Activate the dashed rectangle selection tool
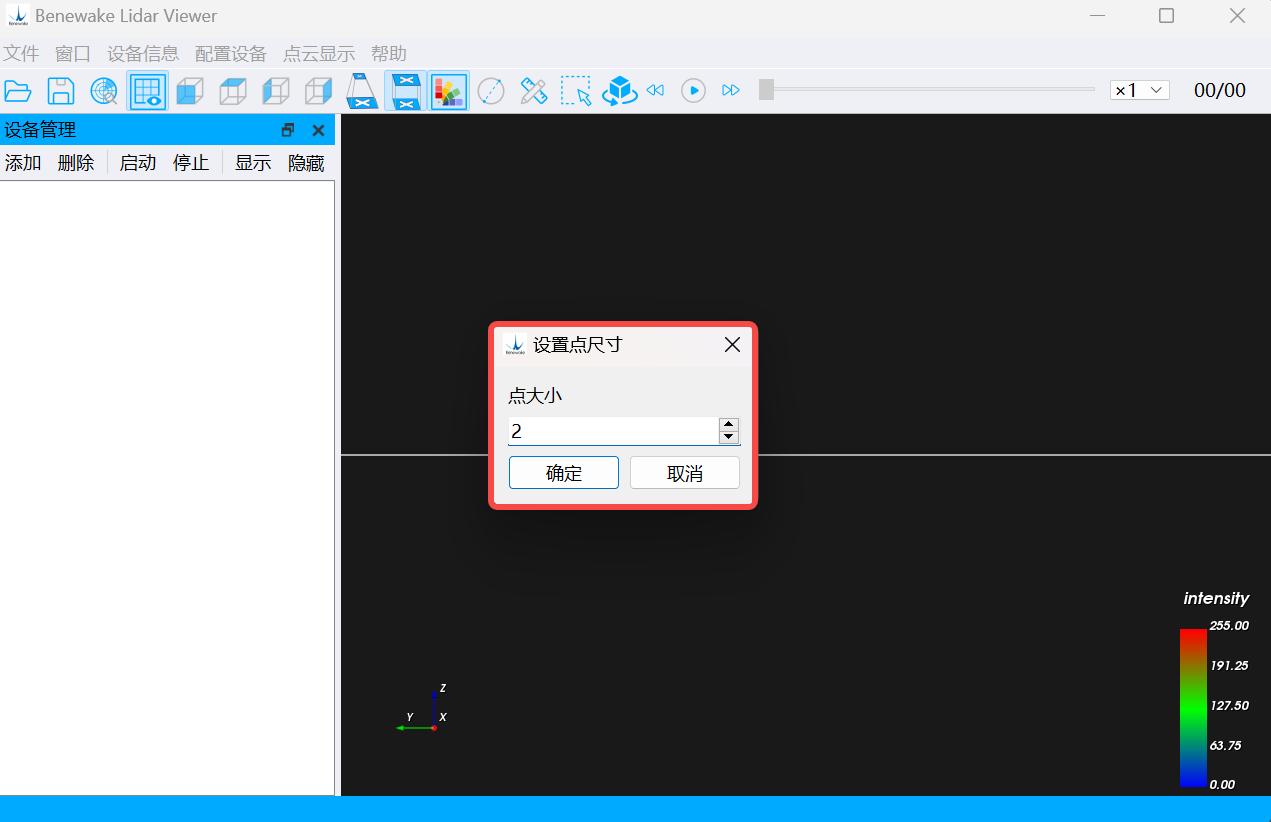The image size is (1271, 822). point(576,91)
